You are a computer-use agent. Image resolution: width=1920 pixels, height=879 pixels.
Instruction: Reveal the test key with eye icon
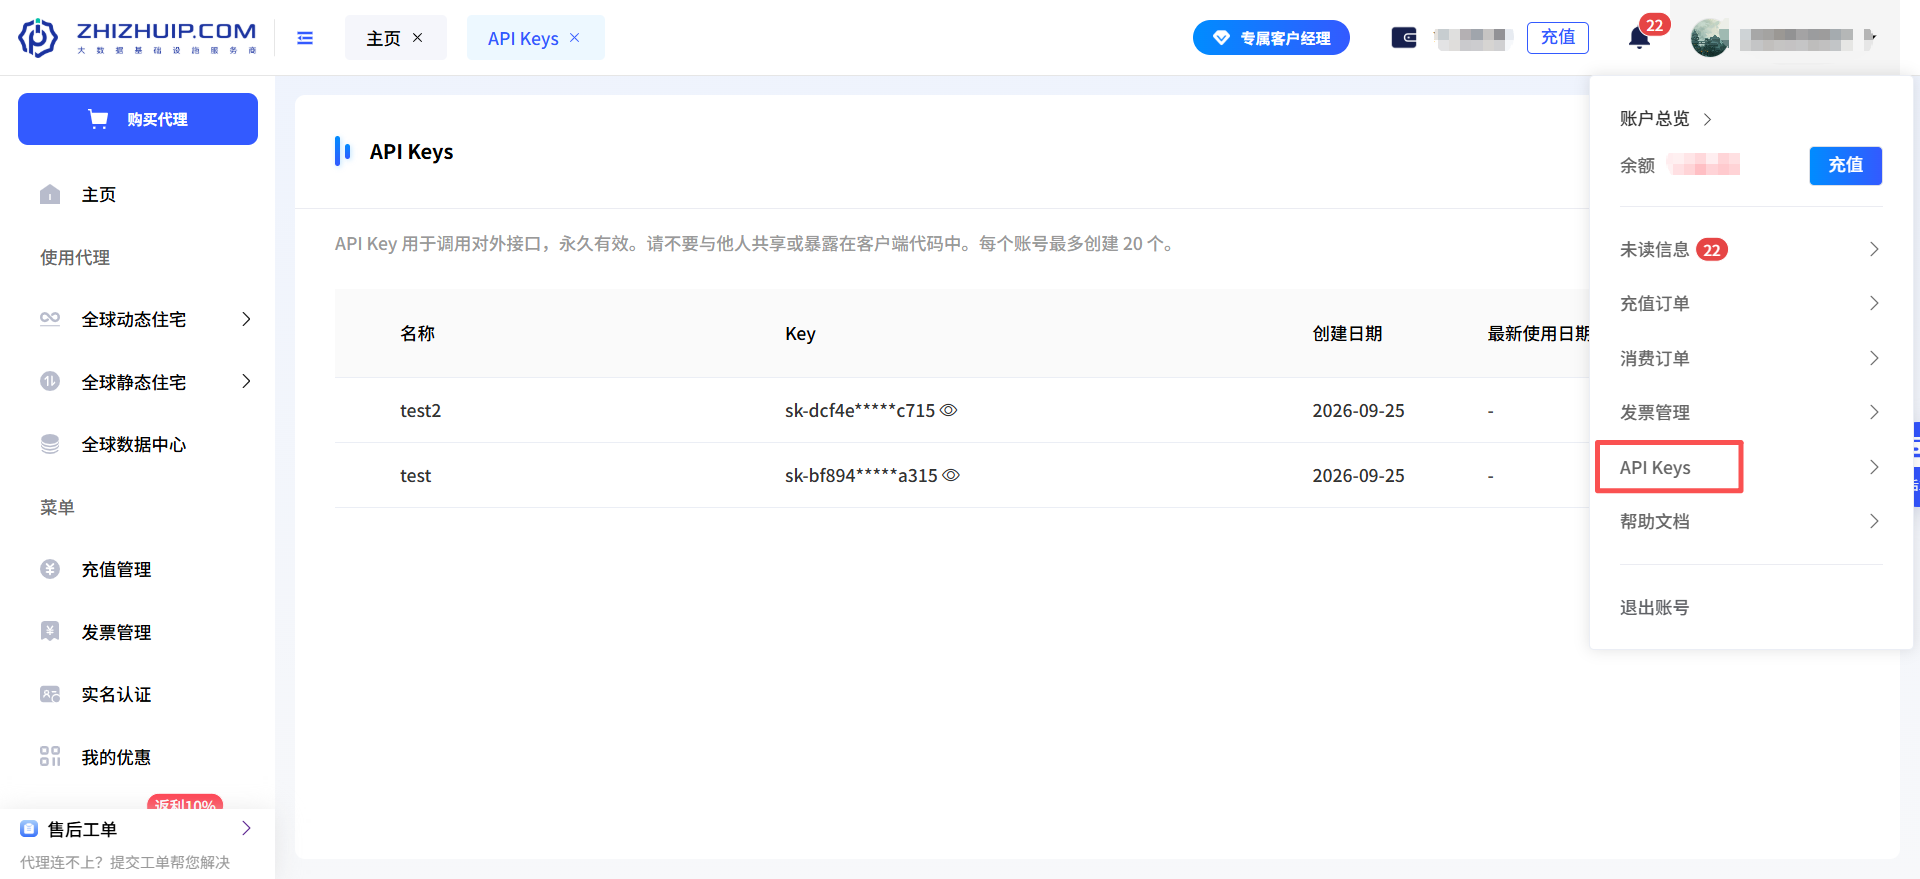point(951,475)
